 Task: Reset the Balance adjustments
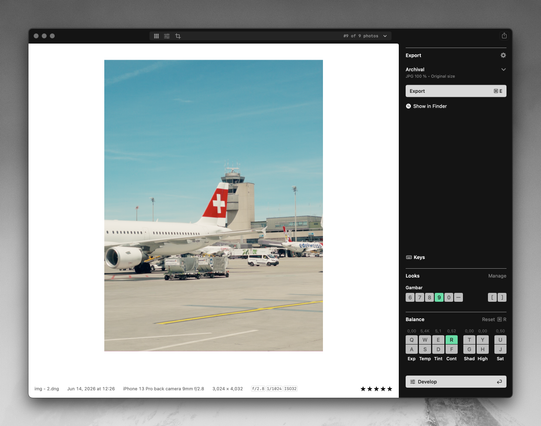494,319
